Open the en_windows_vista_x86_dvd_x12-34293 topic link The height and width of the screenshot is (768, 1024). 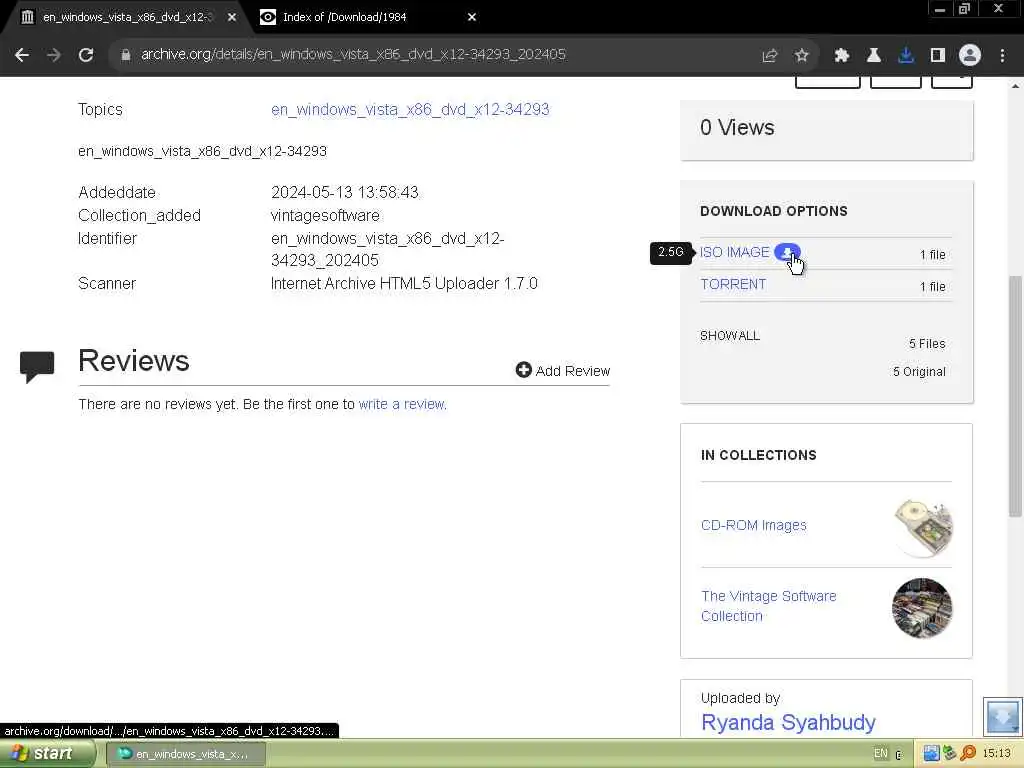point(410,110)
